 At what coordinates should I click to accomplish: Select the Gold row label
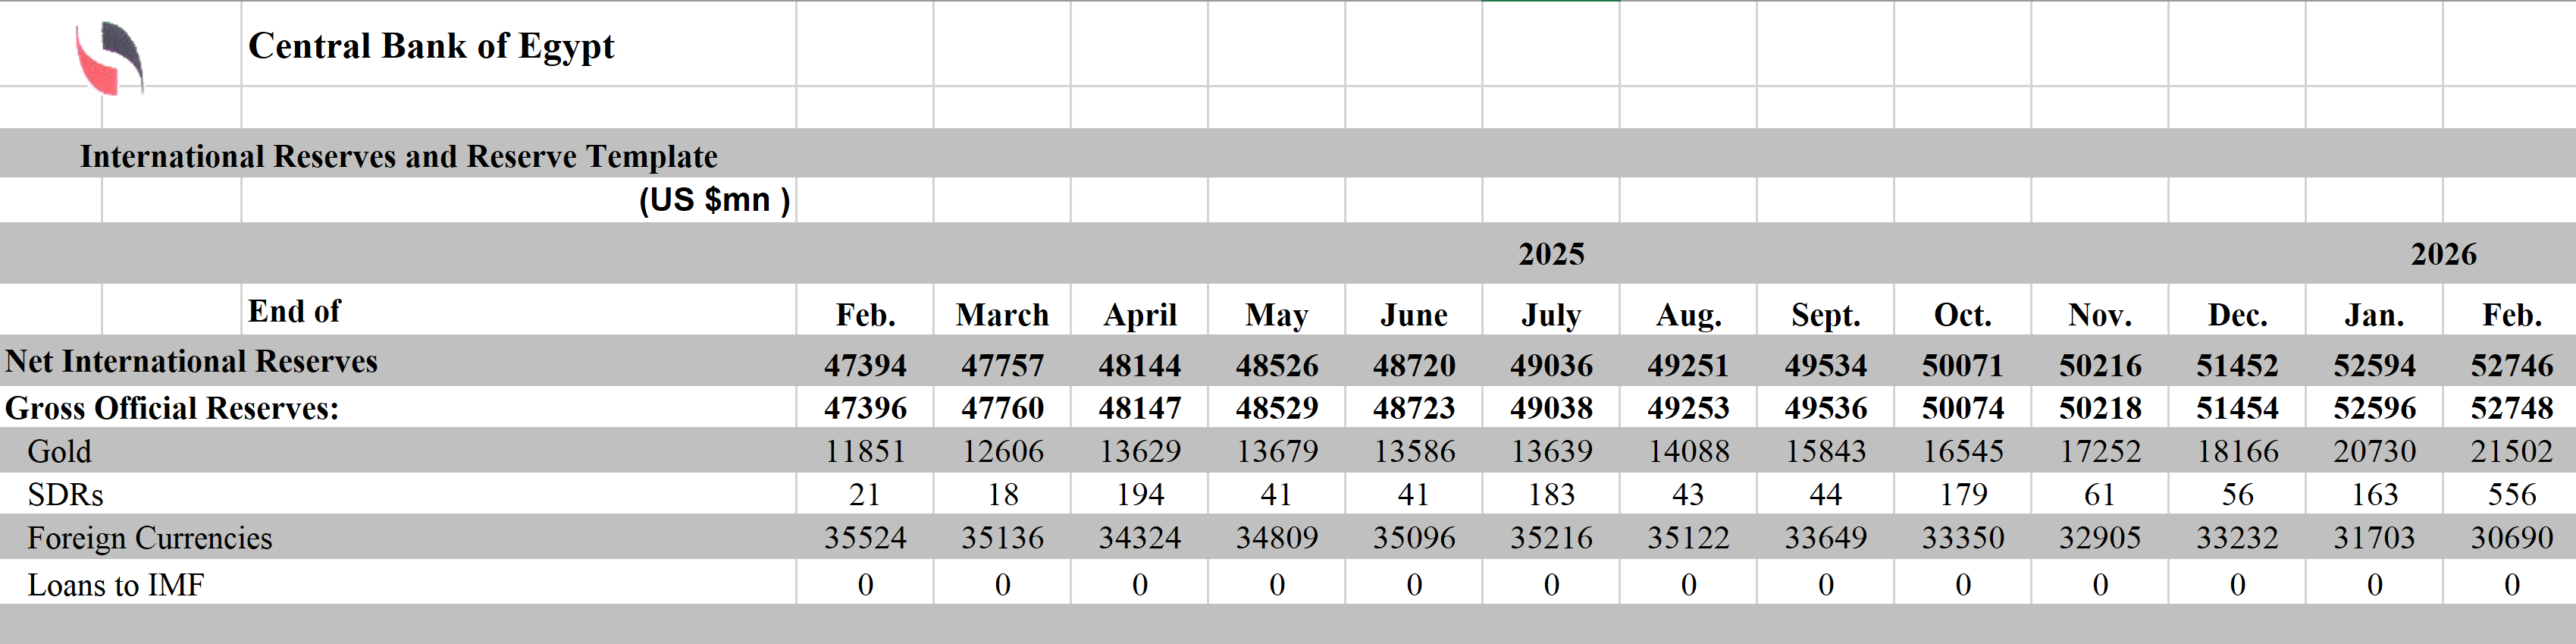point(59,451)
